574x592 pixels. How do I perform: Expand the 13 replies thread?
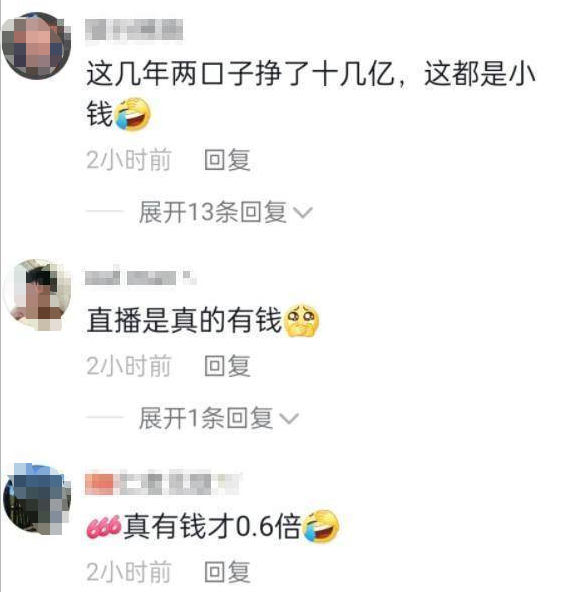click(x=213, y=212)
